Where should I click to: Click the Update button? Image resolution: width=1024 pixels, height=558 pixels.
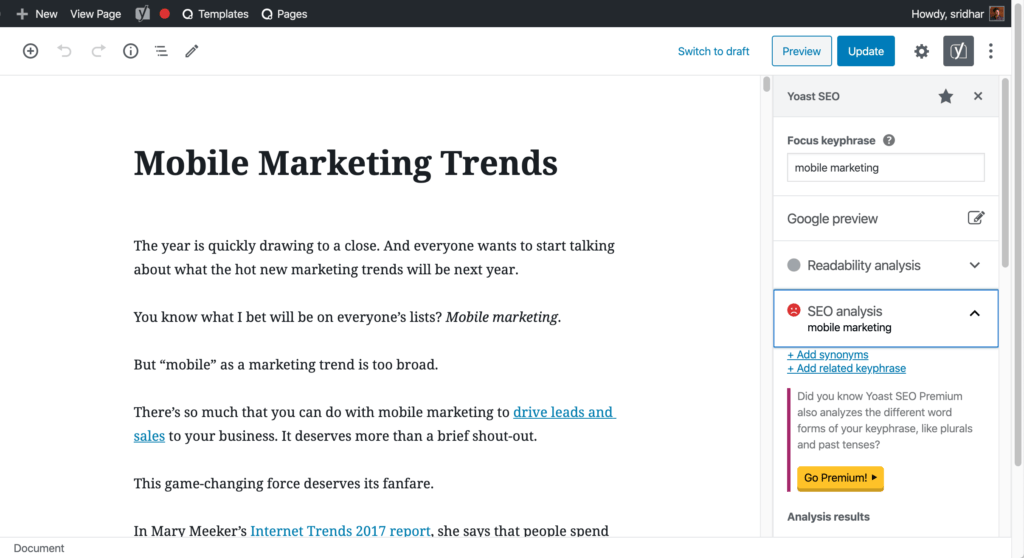click(865, 51)
